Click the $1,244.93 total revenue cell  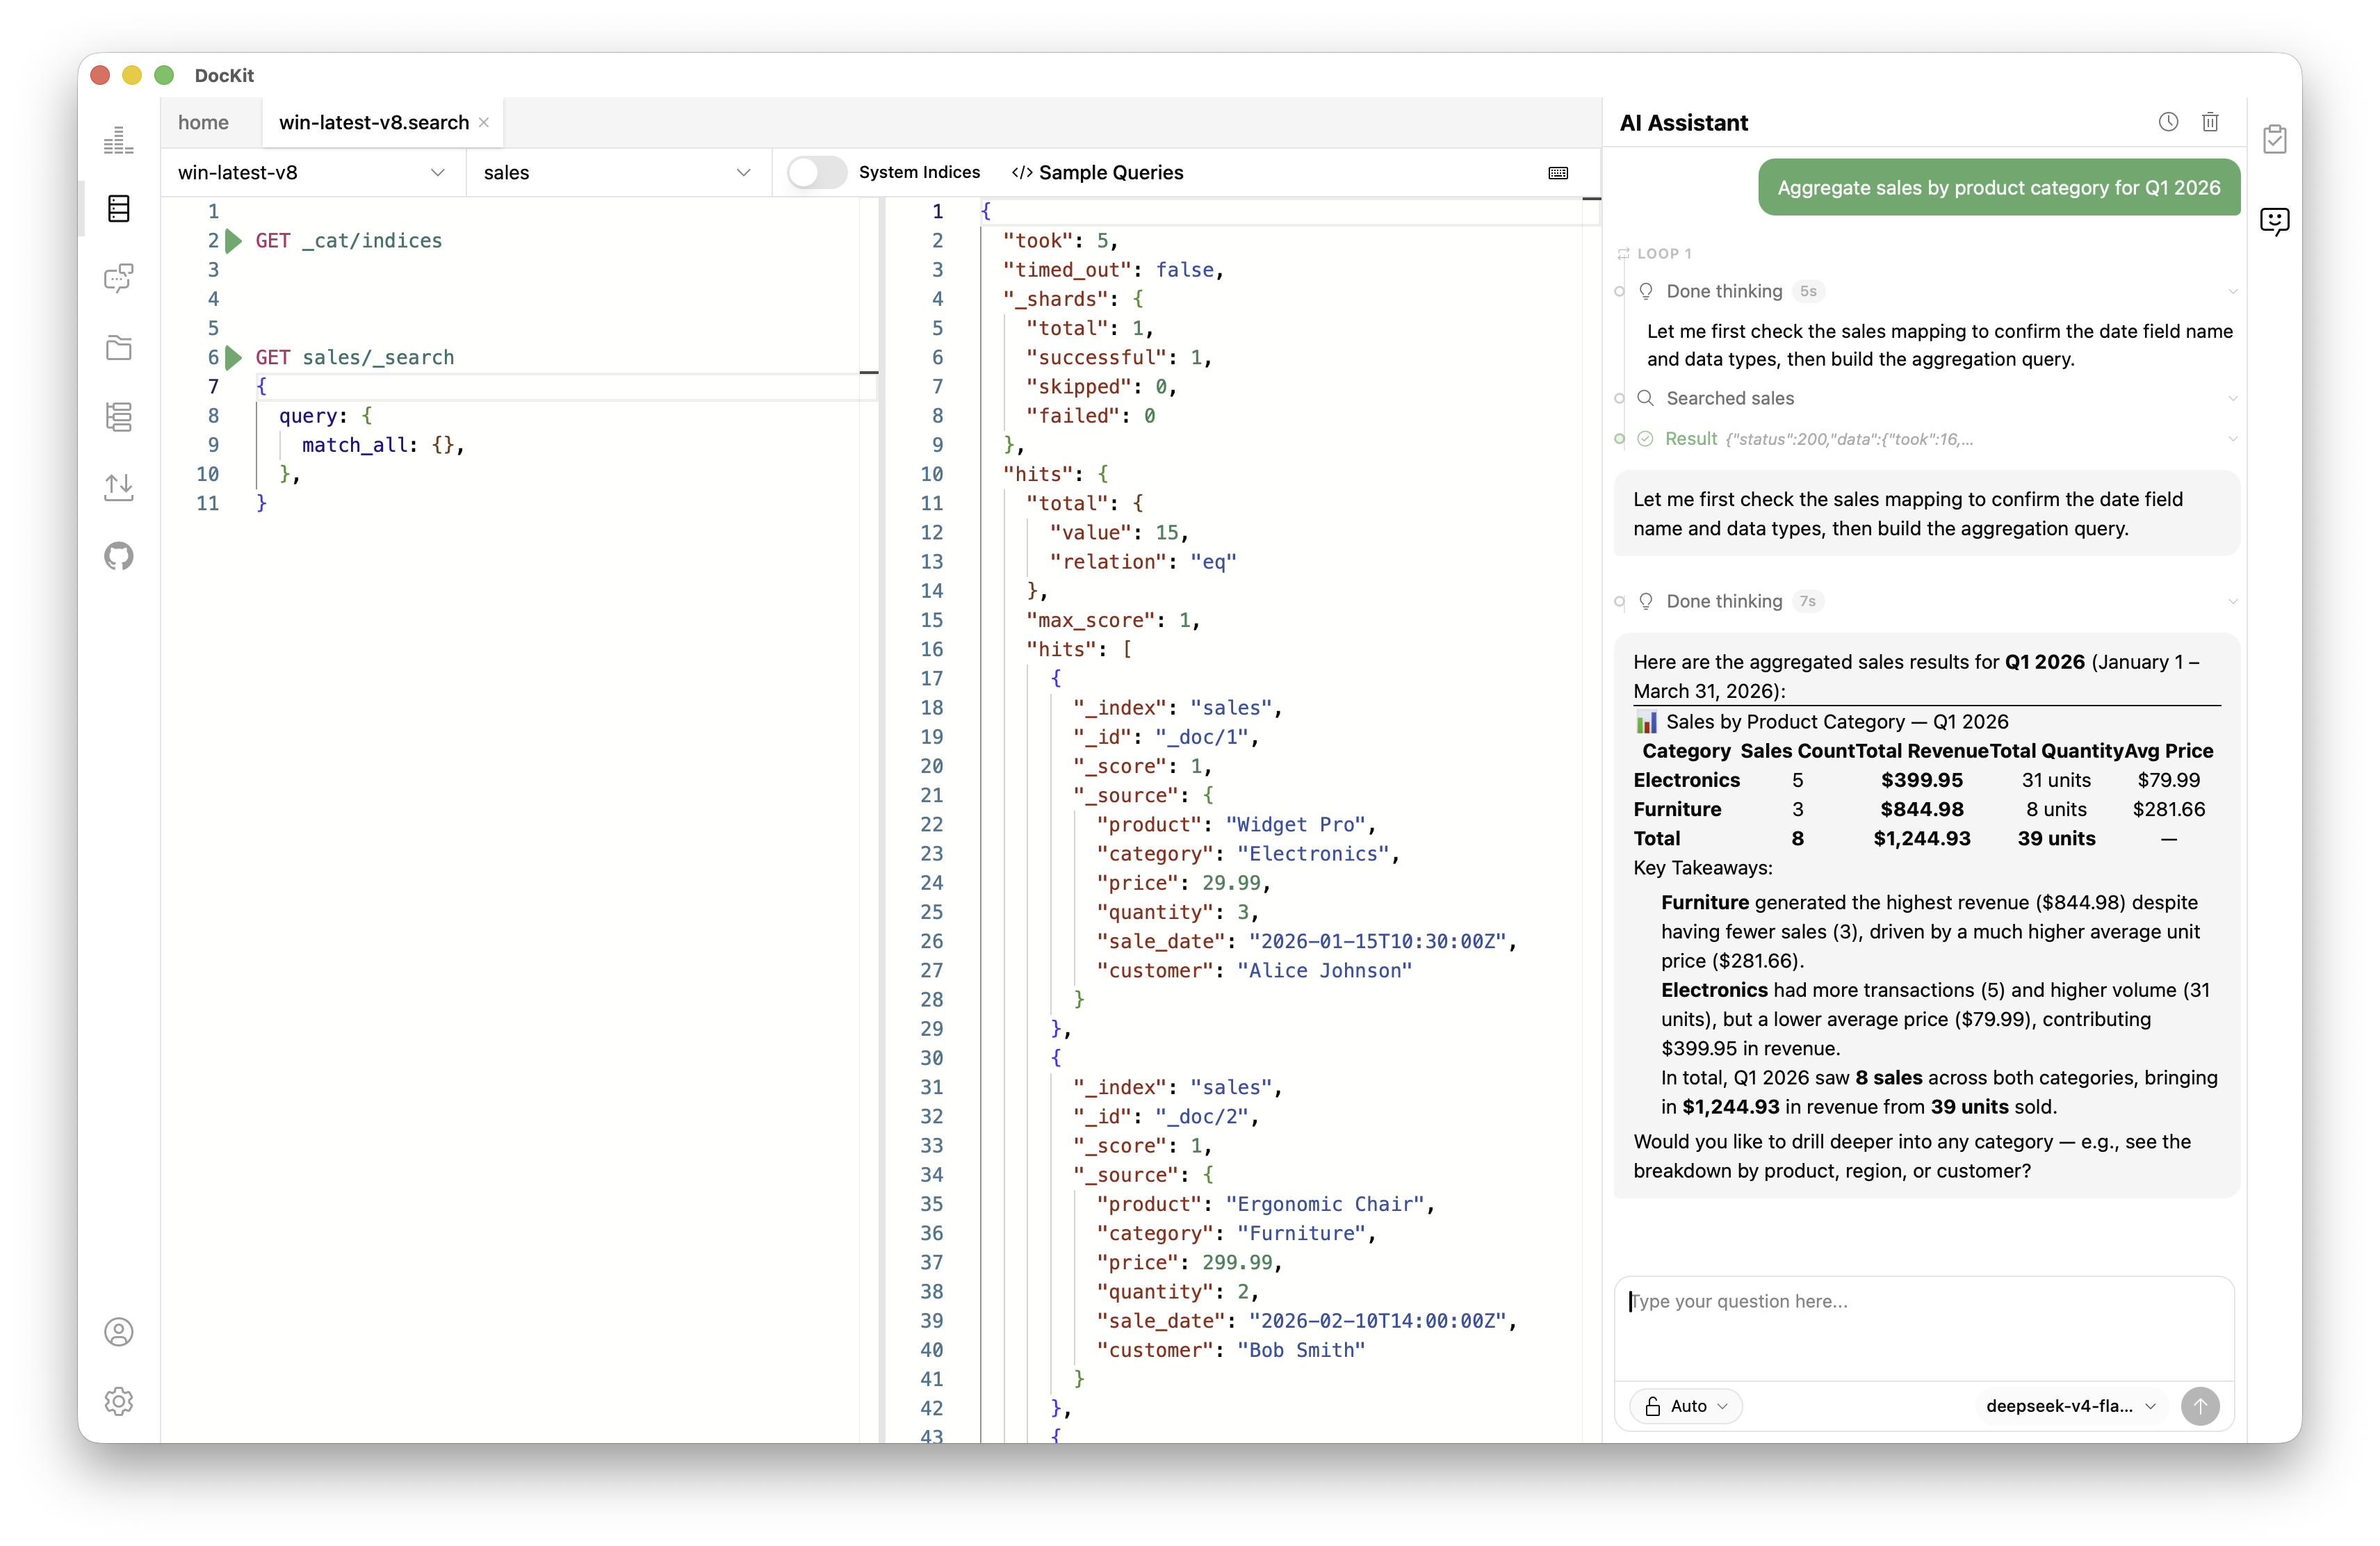tap(1922, 839)
